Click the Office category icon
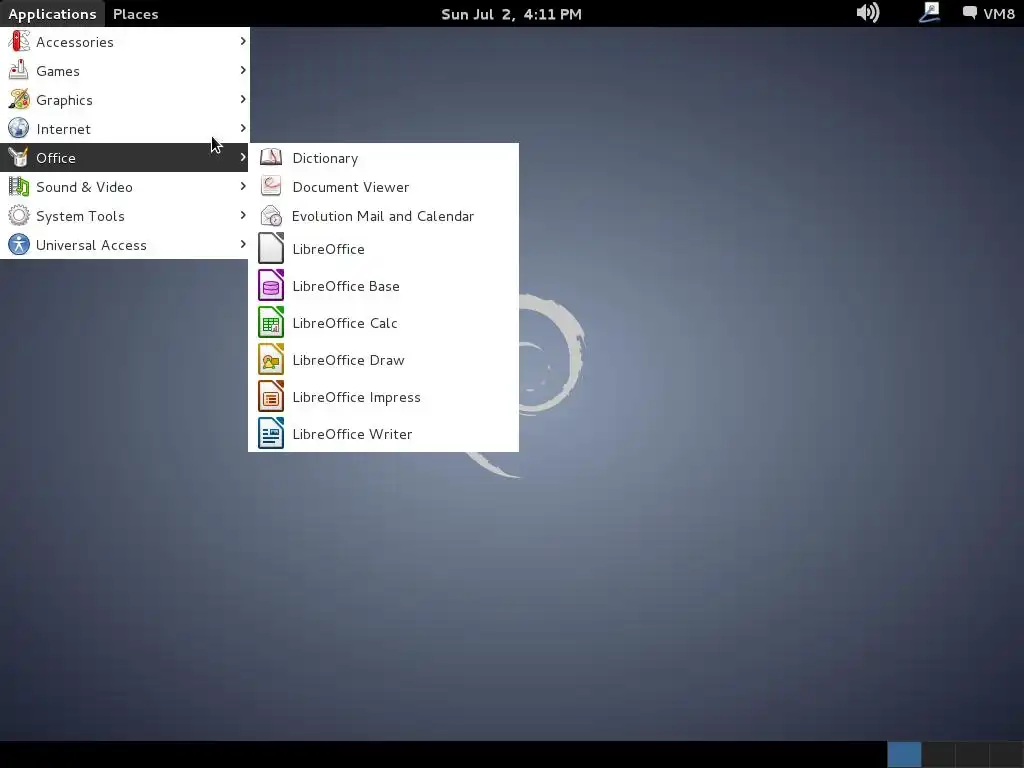Screen dimensions: 1024x768 coord(19,157)
